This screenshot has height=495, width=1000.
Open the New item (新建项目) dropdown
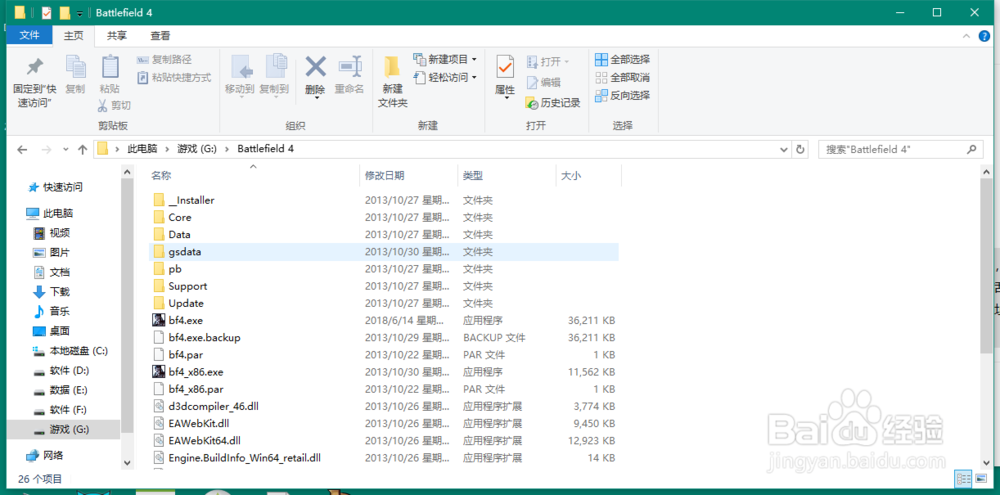pos(445,59)
